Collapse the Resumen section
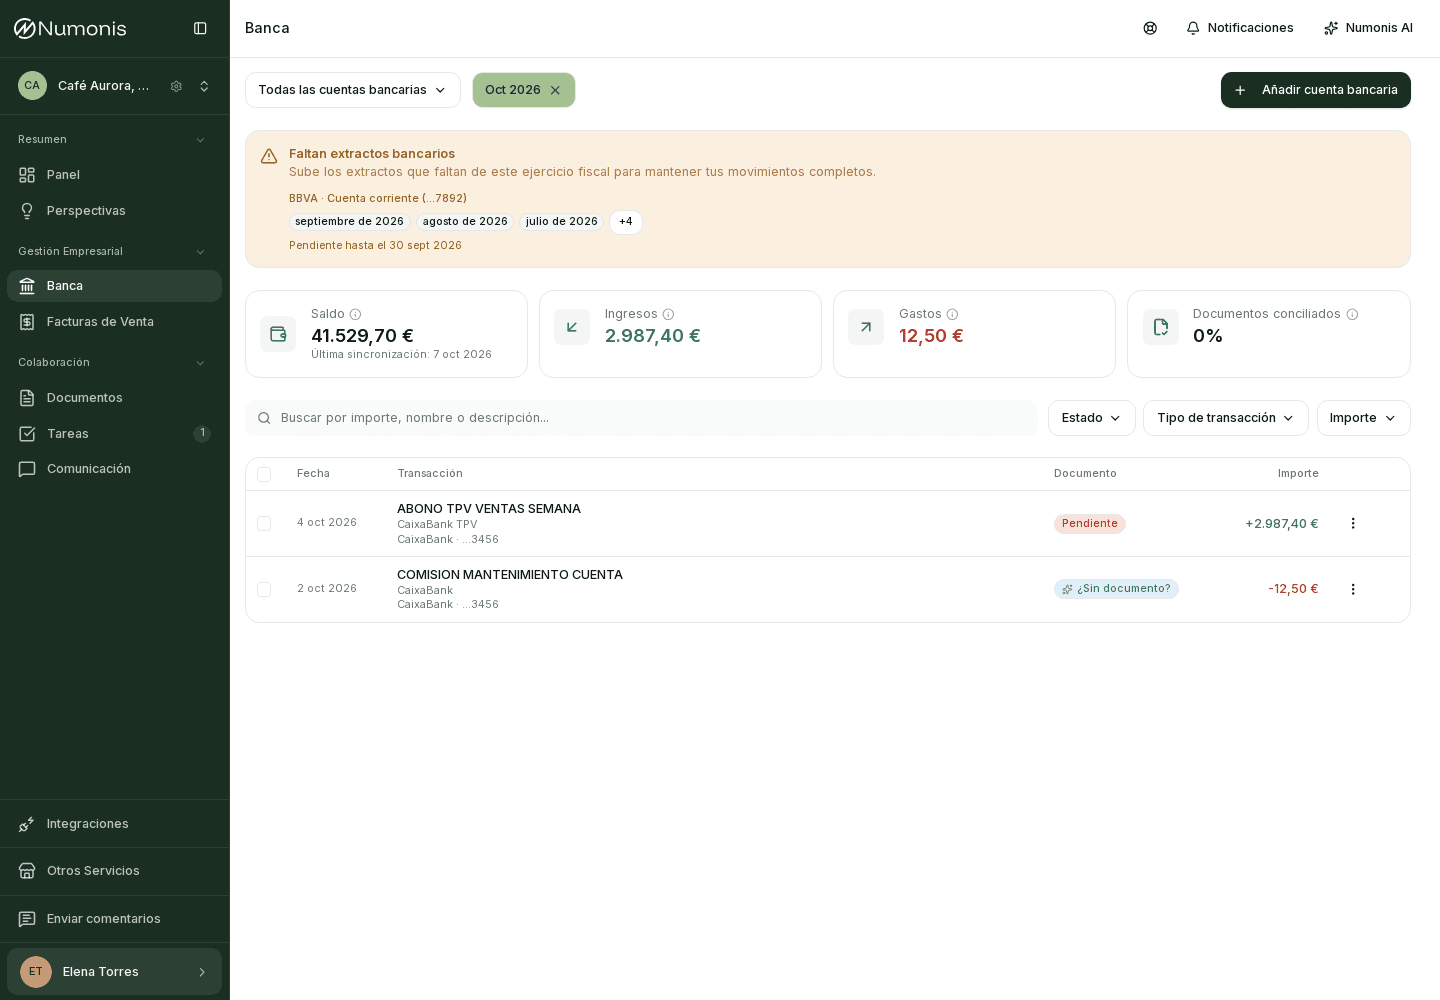Screen dimensions: 1440x1000 200,140
